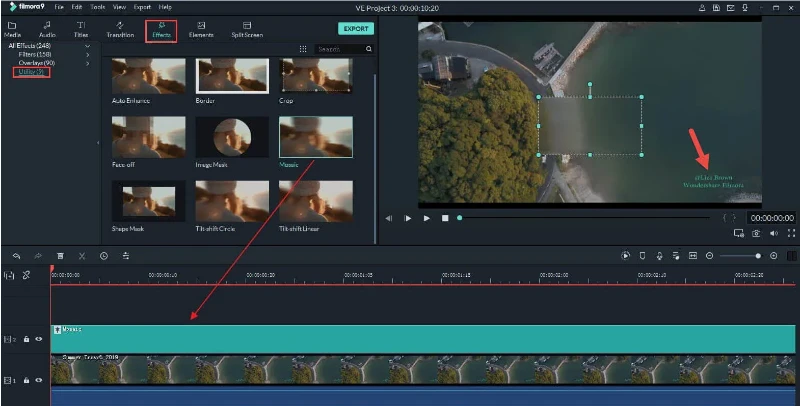Viewport: 800px width, 406px height.
Task: Select the Auto Enhance effect thumbnail
Action: point(148,76)
